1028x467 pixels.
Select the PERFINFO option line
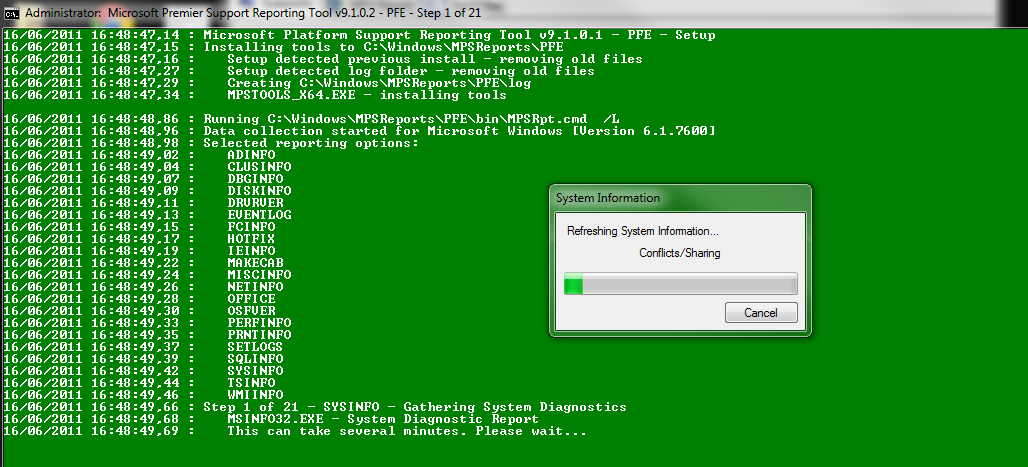pos(147,323)
